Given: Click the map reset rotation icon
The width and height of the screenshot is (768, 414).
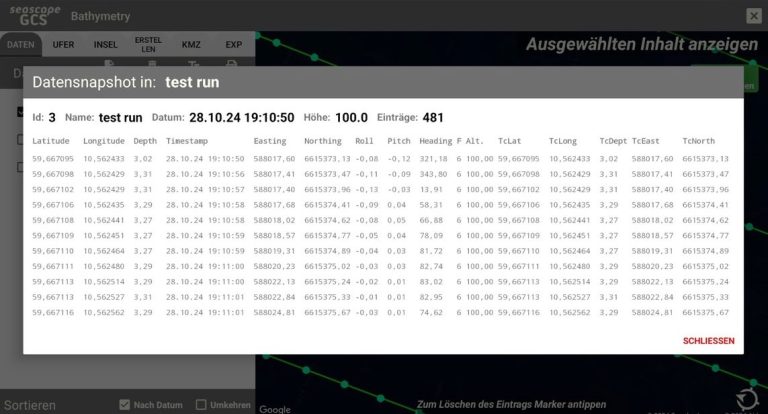Looking at the screenshot, I should (x=747, y=398).
